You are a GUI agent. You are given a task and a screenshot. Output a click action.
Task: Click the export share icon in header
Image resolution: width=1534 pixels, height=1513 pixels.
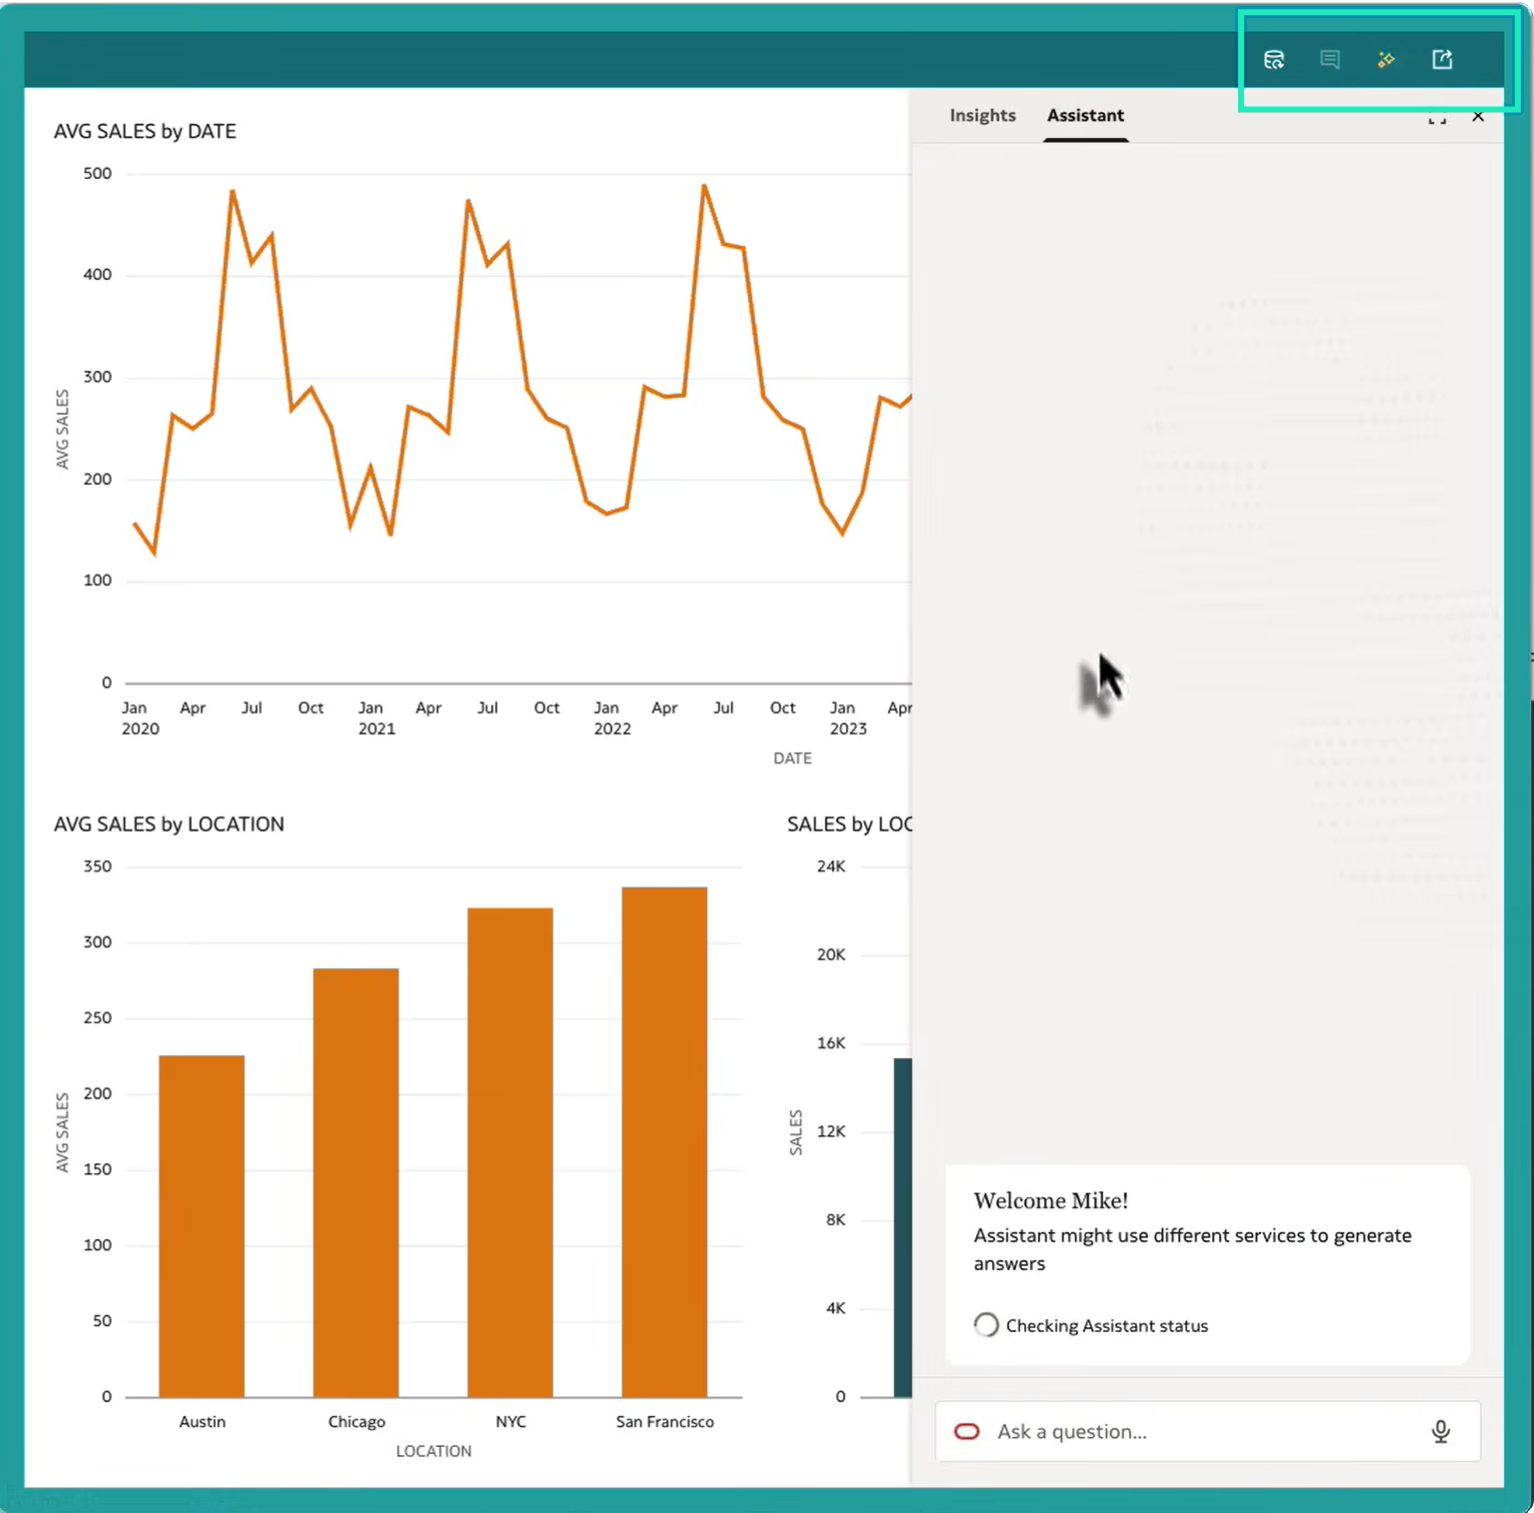[1442, 60]
